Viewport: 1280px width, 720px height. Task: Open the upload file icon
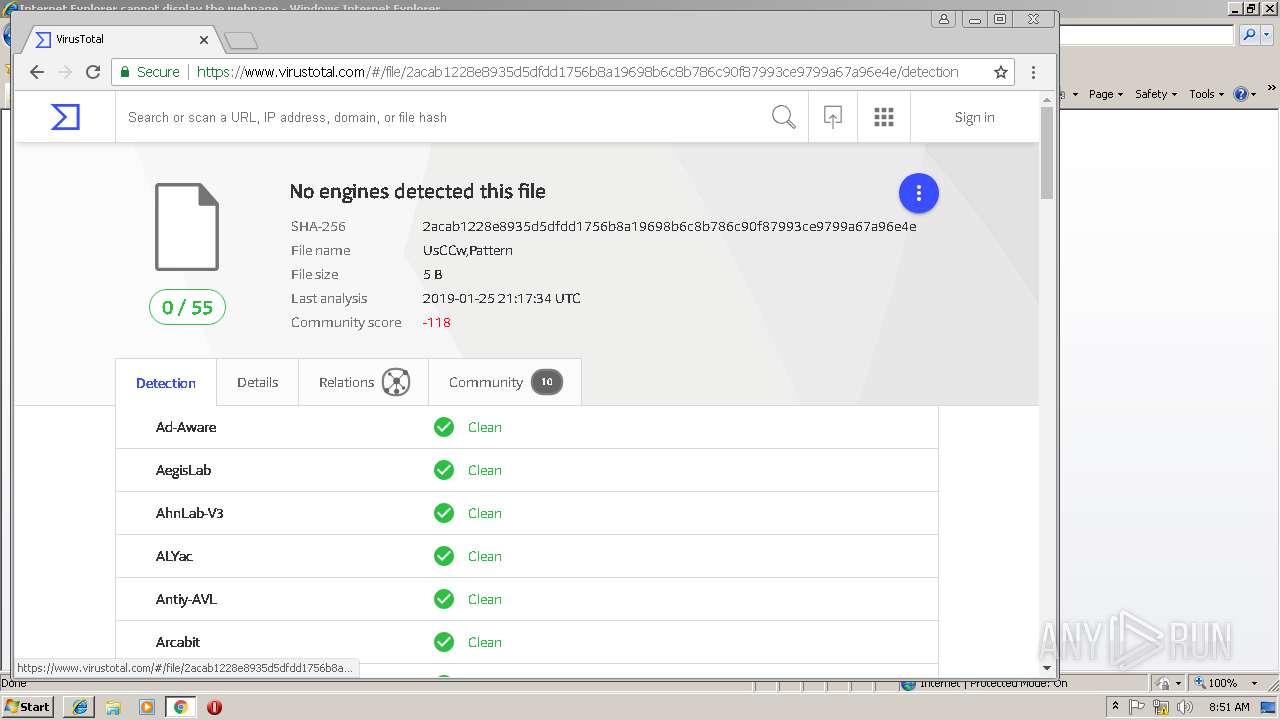pyautogui.click(x=832, y=117)
